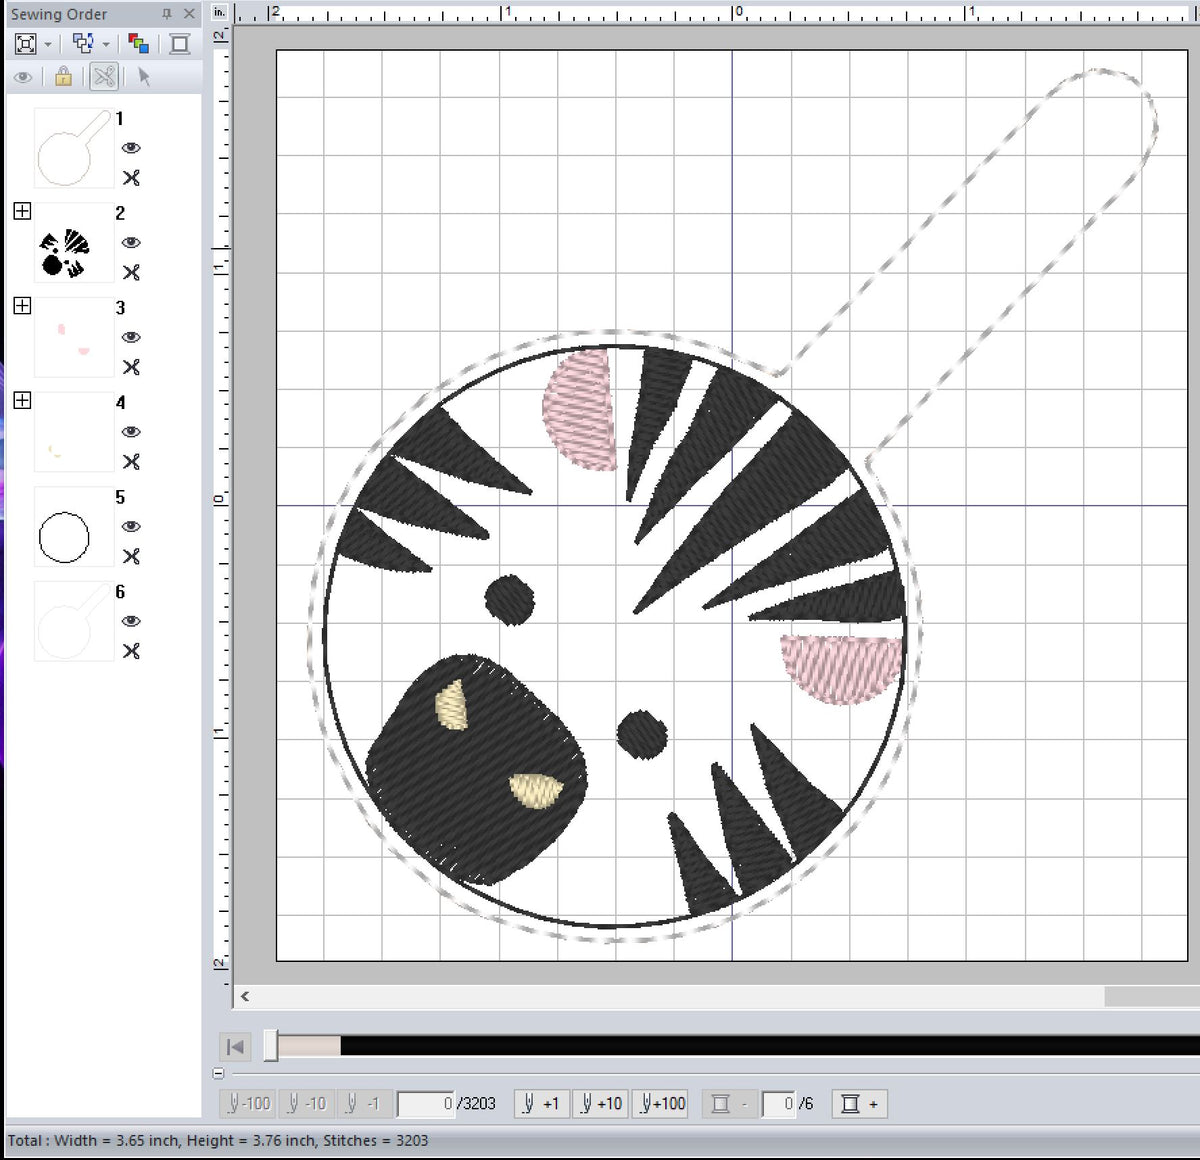Click the scissors cut icon next to item 4
The width and height of the screenshot is (1200, 1160).
(x=131, y=462)
